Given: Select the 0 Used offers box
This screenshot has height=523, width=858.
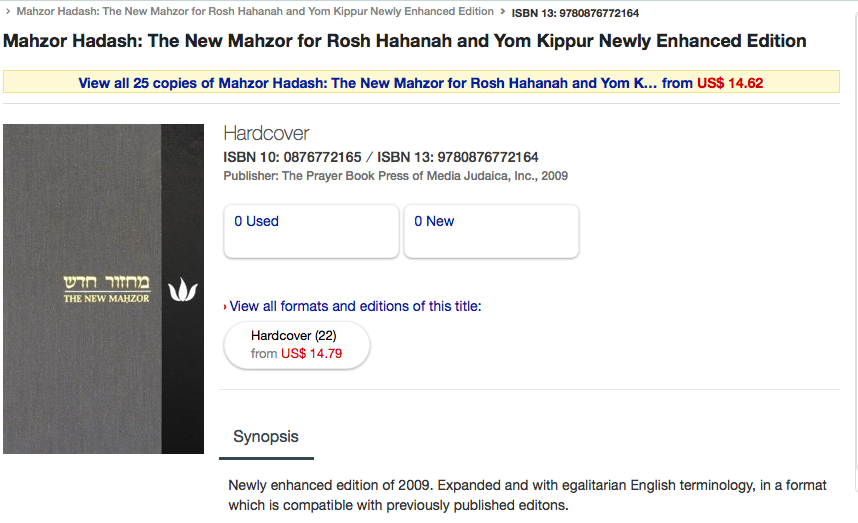Looking at the screenshot, I should click(x=311, y=231).
